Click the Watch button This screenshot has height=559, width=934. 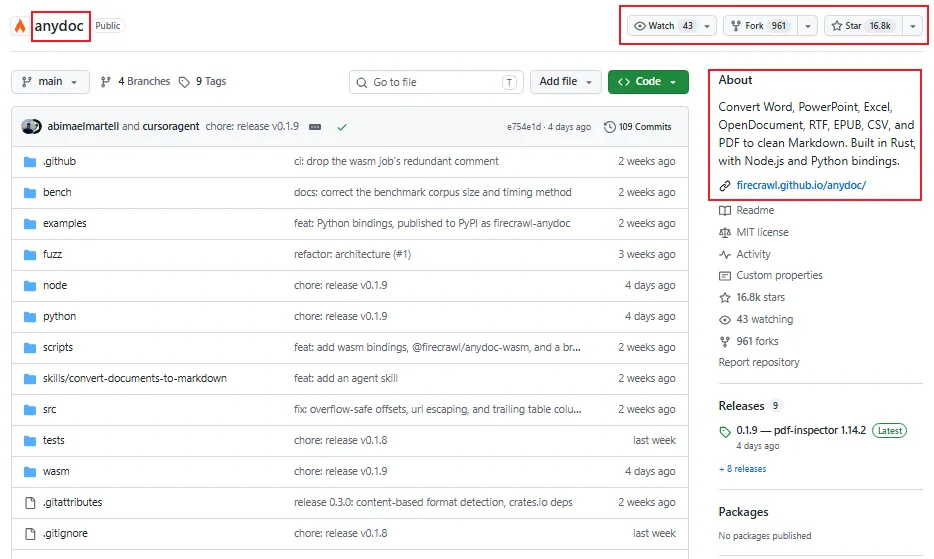coord(663,26)
